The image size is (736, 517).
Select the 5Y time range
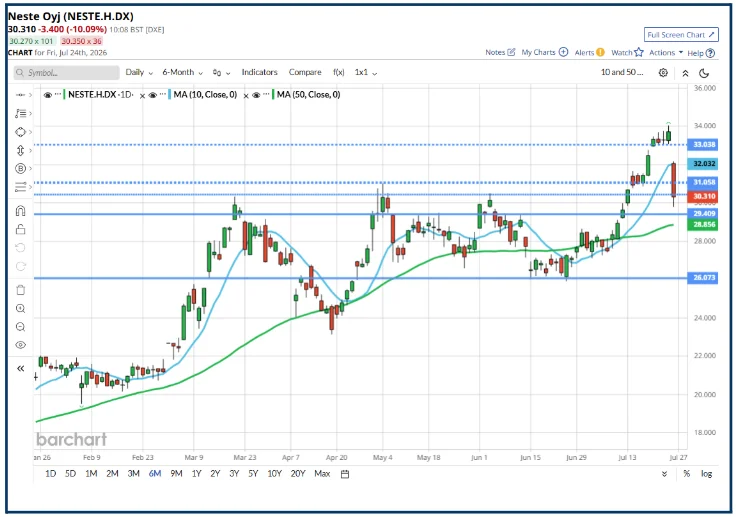tap(253, 474)
